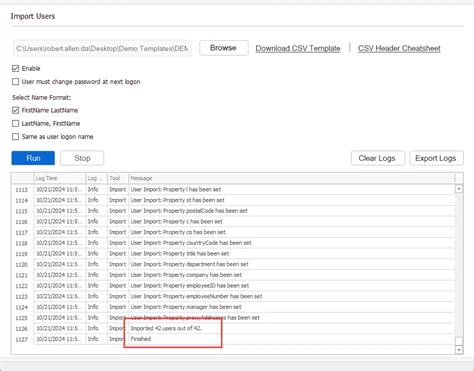Viewport: 474px width, 371px height.
Task: Click row number 1120 in the log
Action: (x=22, y=264)
